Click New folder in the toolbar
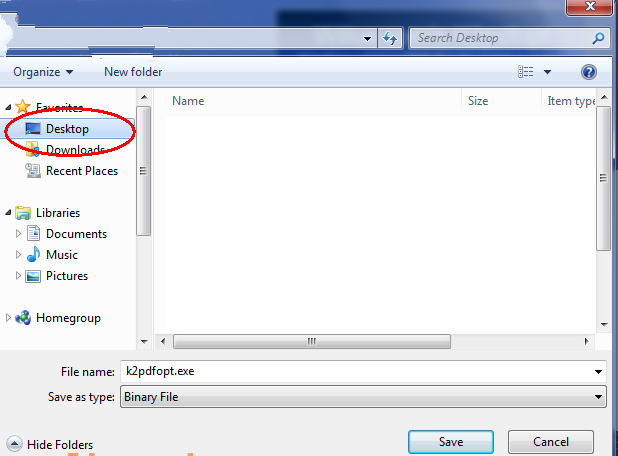618x456 pixels. (133, 72)
